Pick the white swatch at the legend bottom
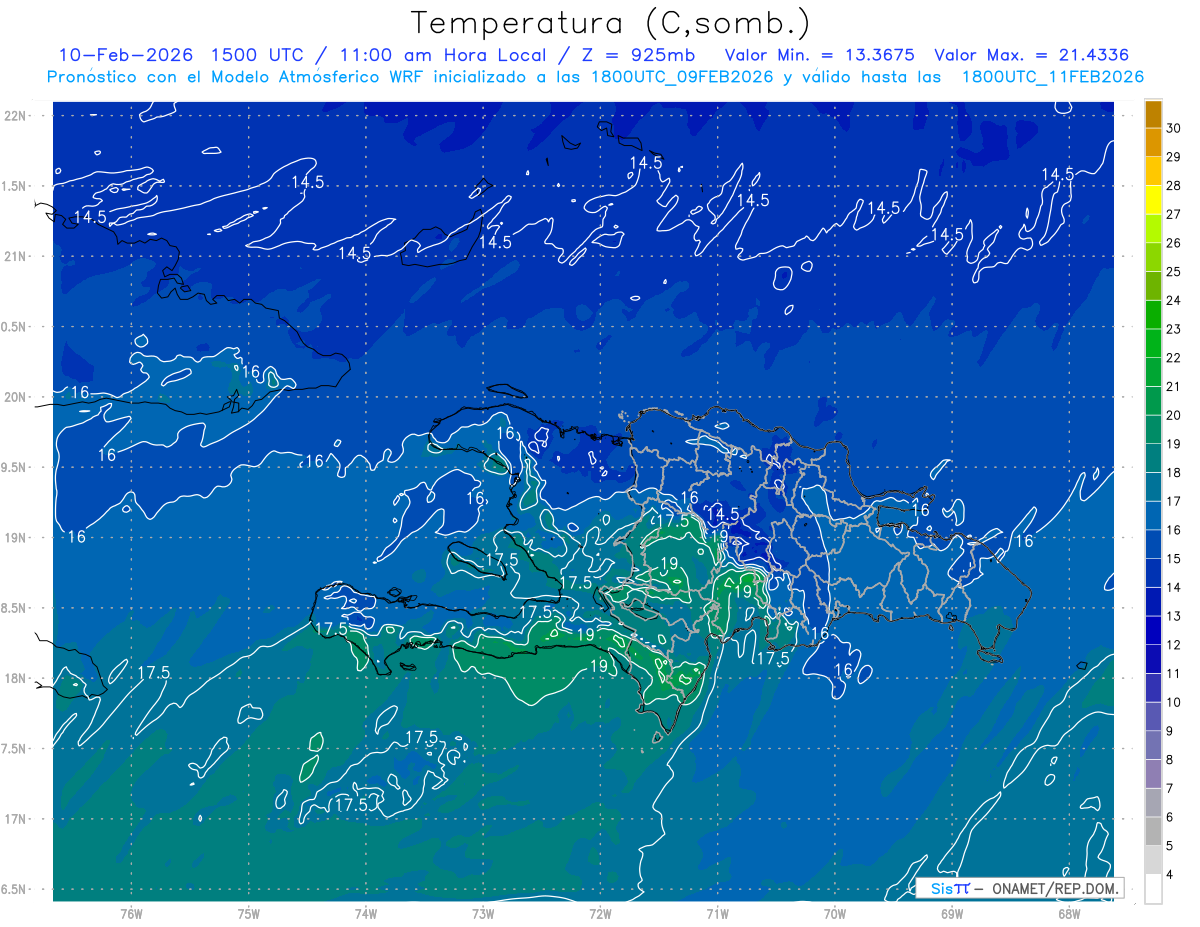The image size is (1200, 927). [1153, 889]
